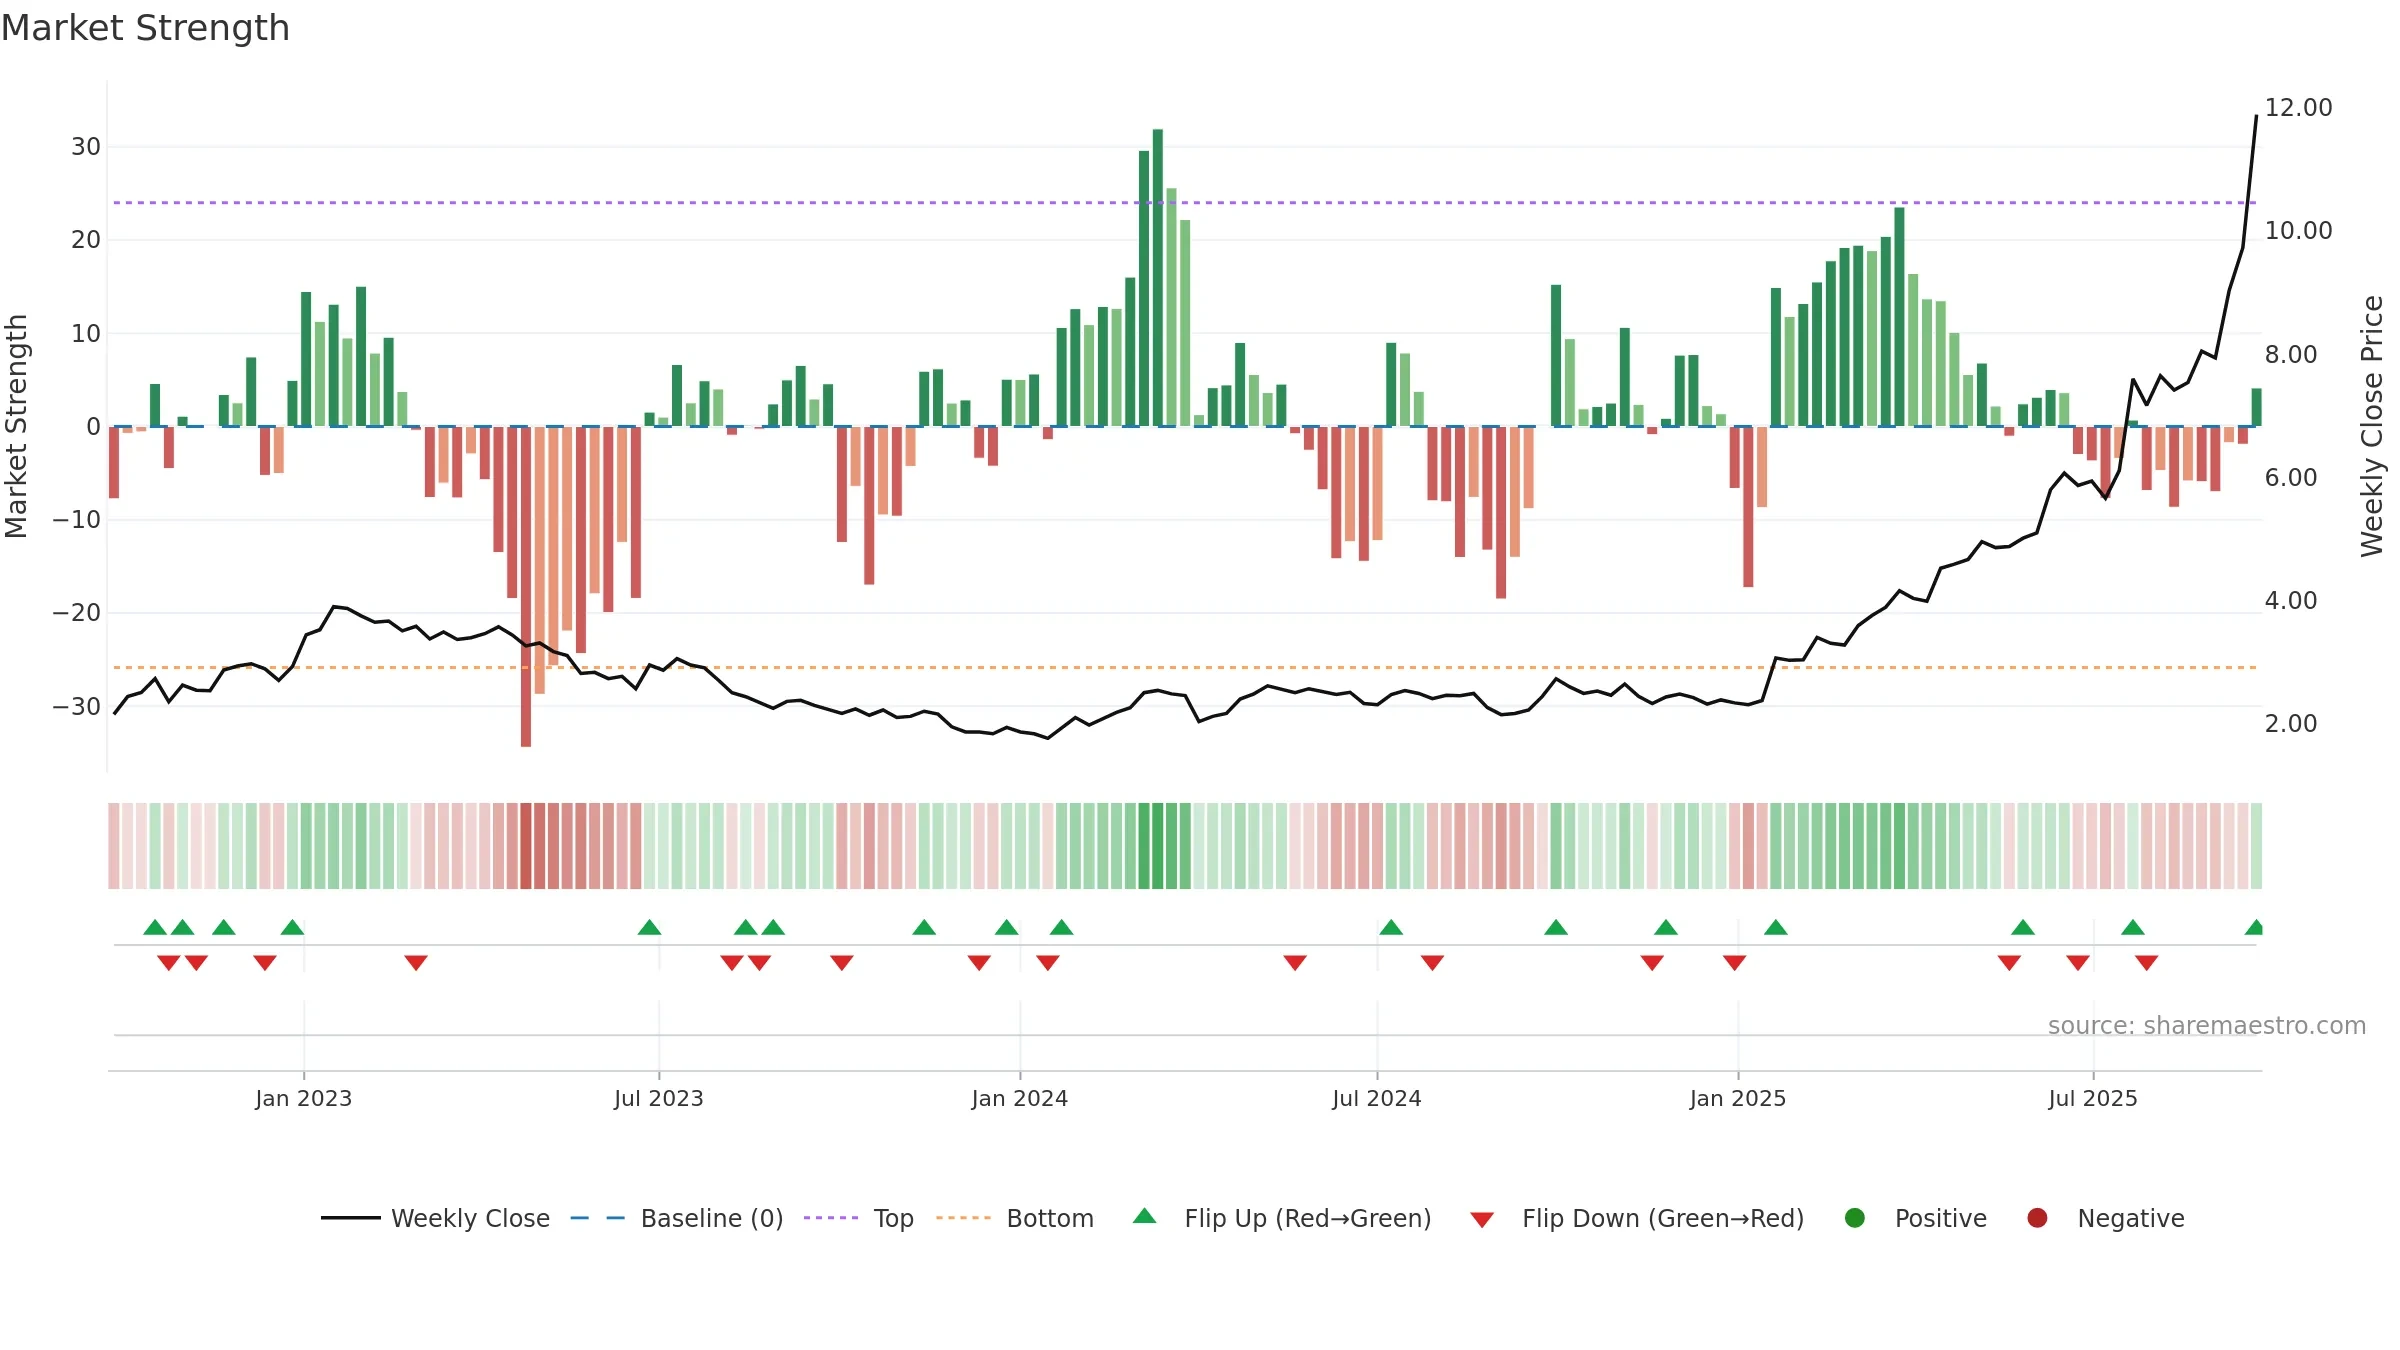The image size is (2400, 1350).
Task: Hide the Top dotted line via legend
Action: pos(859,1218)
